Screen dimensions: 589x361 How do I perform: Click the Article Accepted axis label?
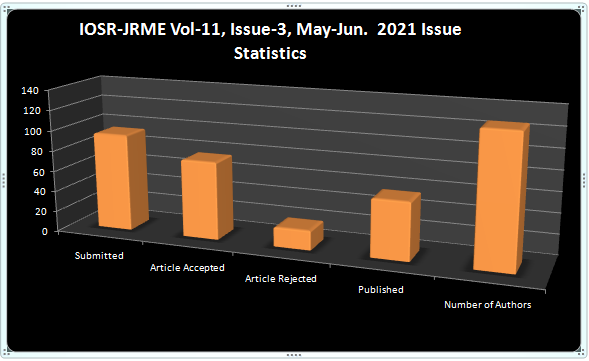tap(187, 267)
